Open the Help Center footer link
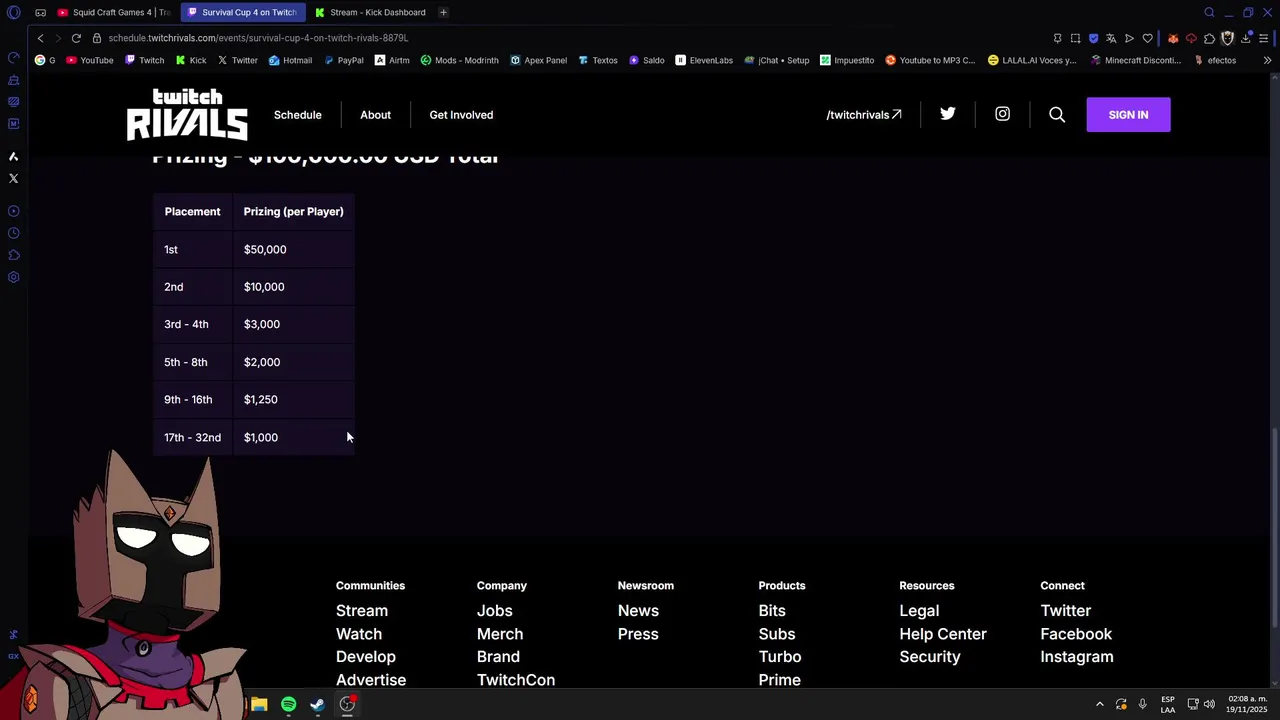The width and height of the screenshot is (1280, 720). [x=943, y=634]
